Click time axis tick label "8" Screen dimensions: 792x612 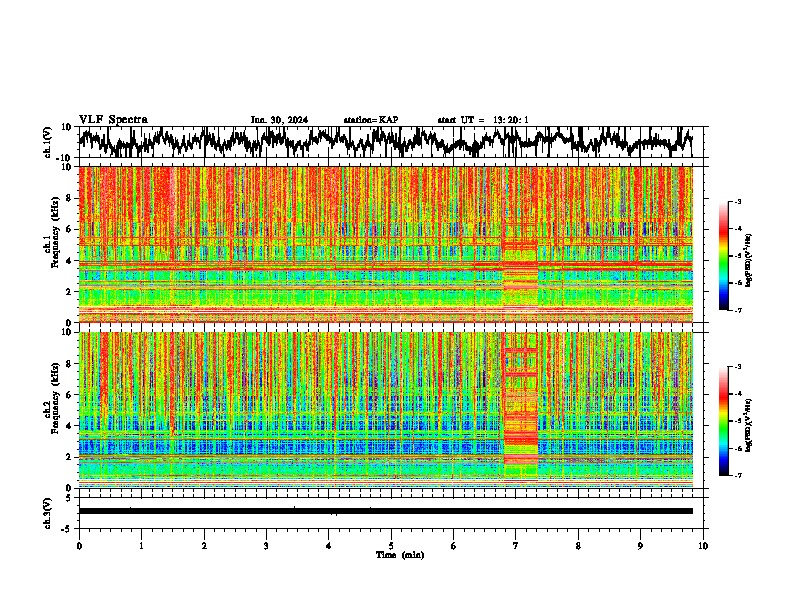click(578, 546)
